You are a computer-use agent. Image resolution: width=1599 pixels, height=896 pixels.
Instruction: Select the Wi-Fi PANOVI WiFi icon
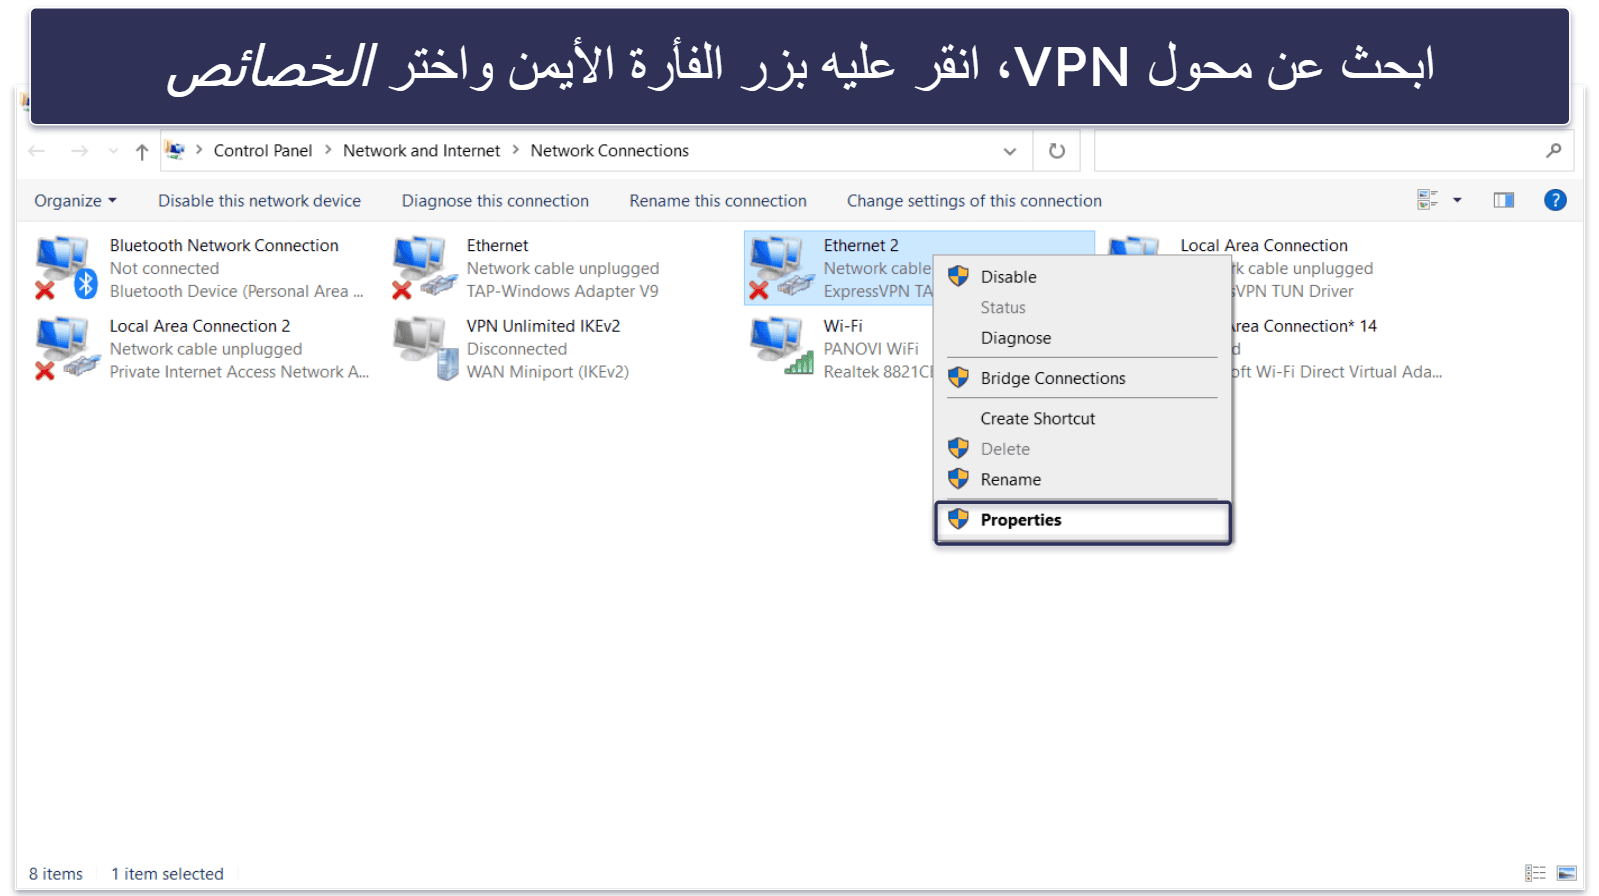click(781, 346)
